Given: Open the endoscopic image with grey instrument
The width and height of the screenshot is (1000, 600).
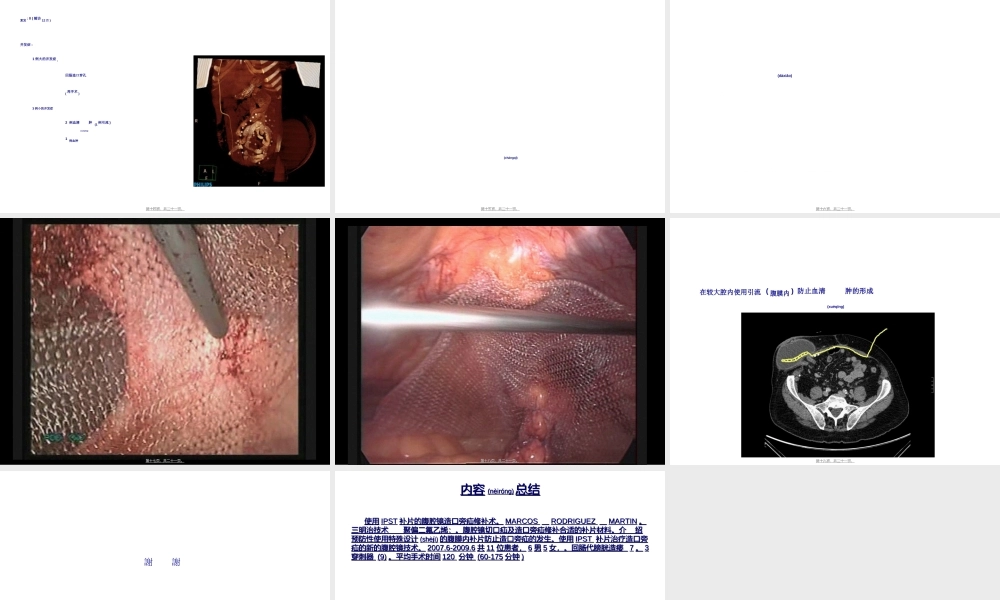Looking at the screenshot, I should (165, 338).
